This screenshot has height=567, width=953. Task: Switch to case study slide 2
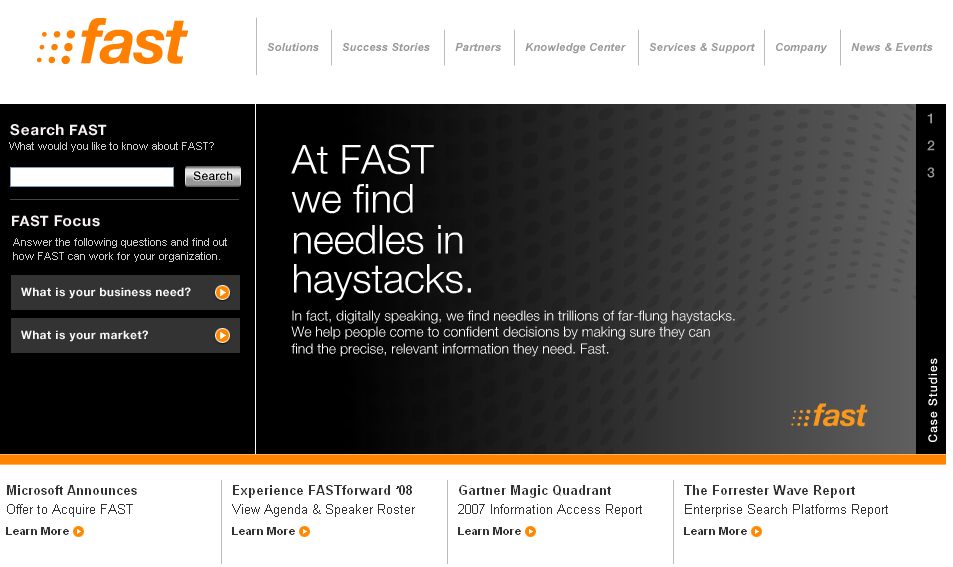point(931,146)
